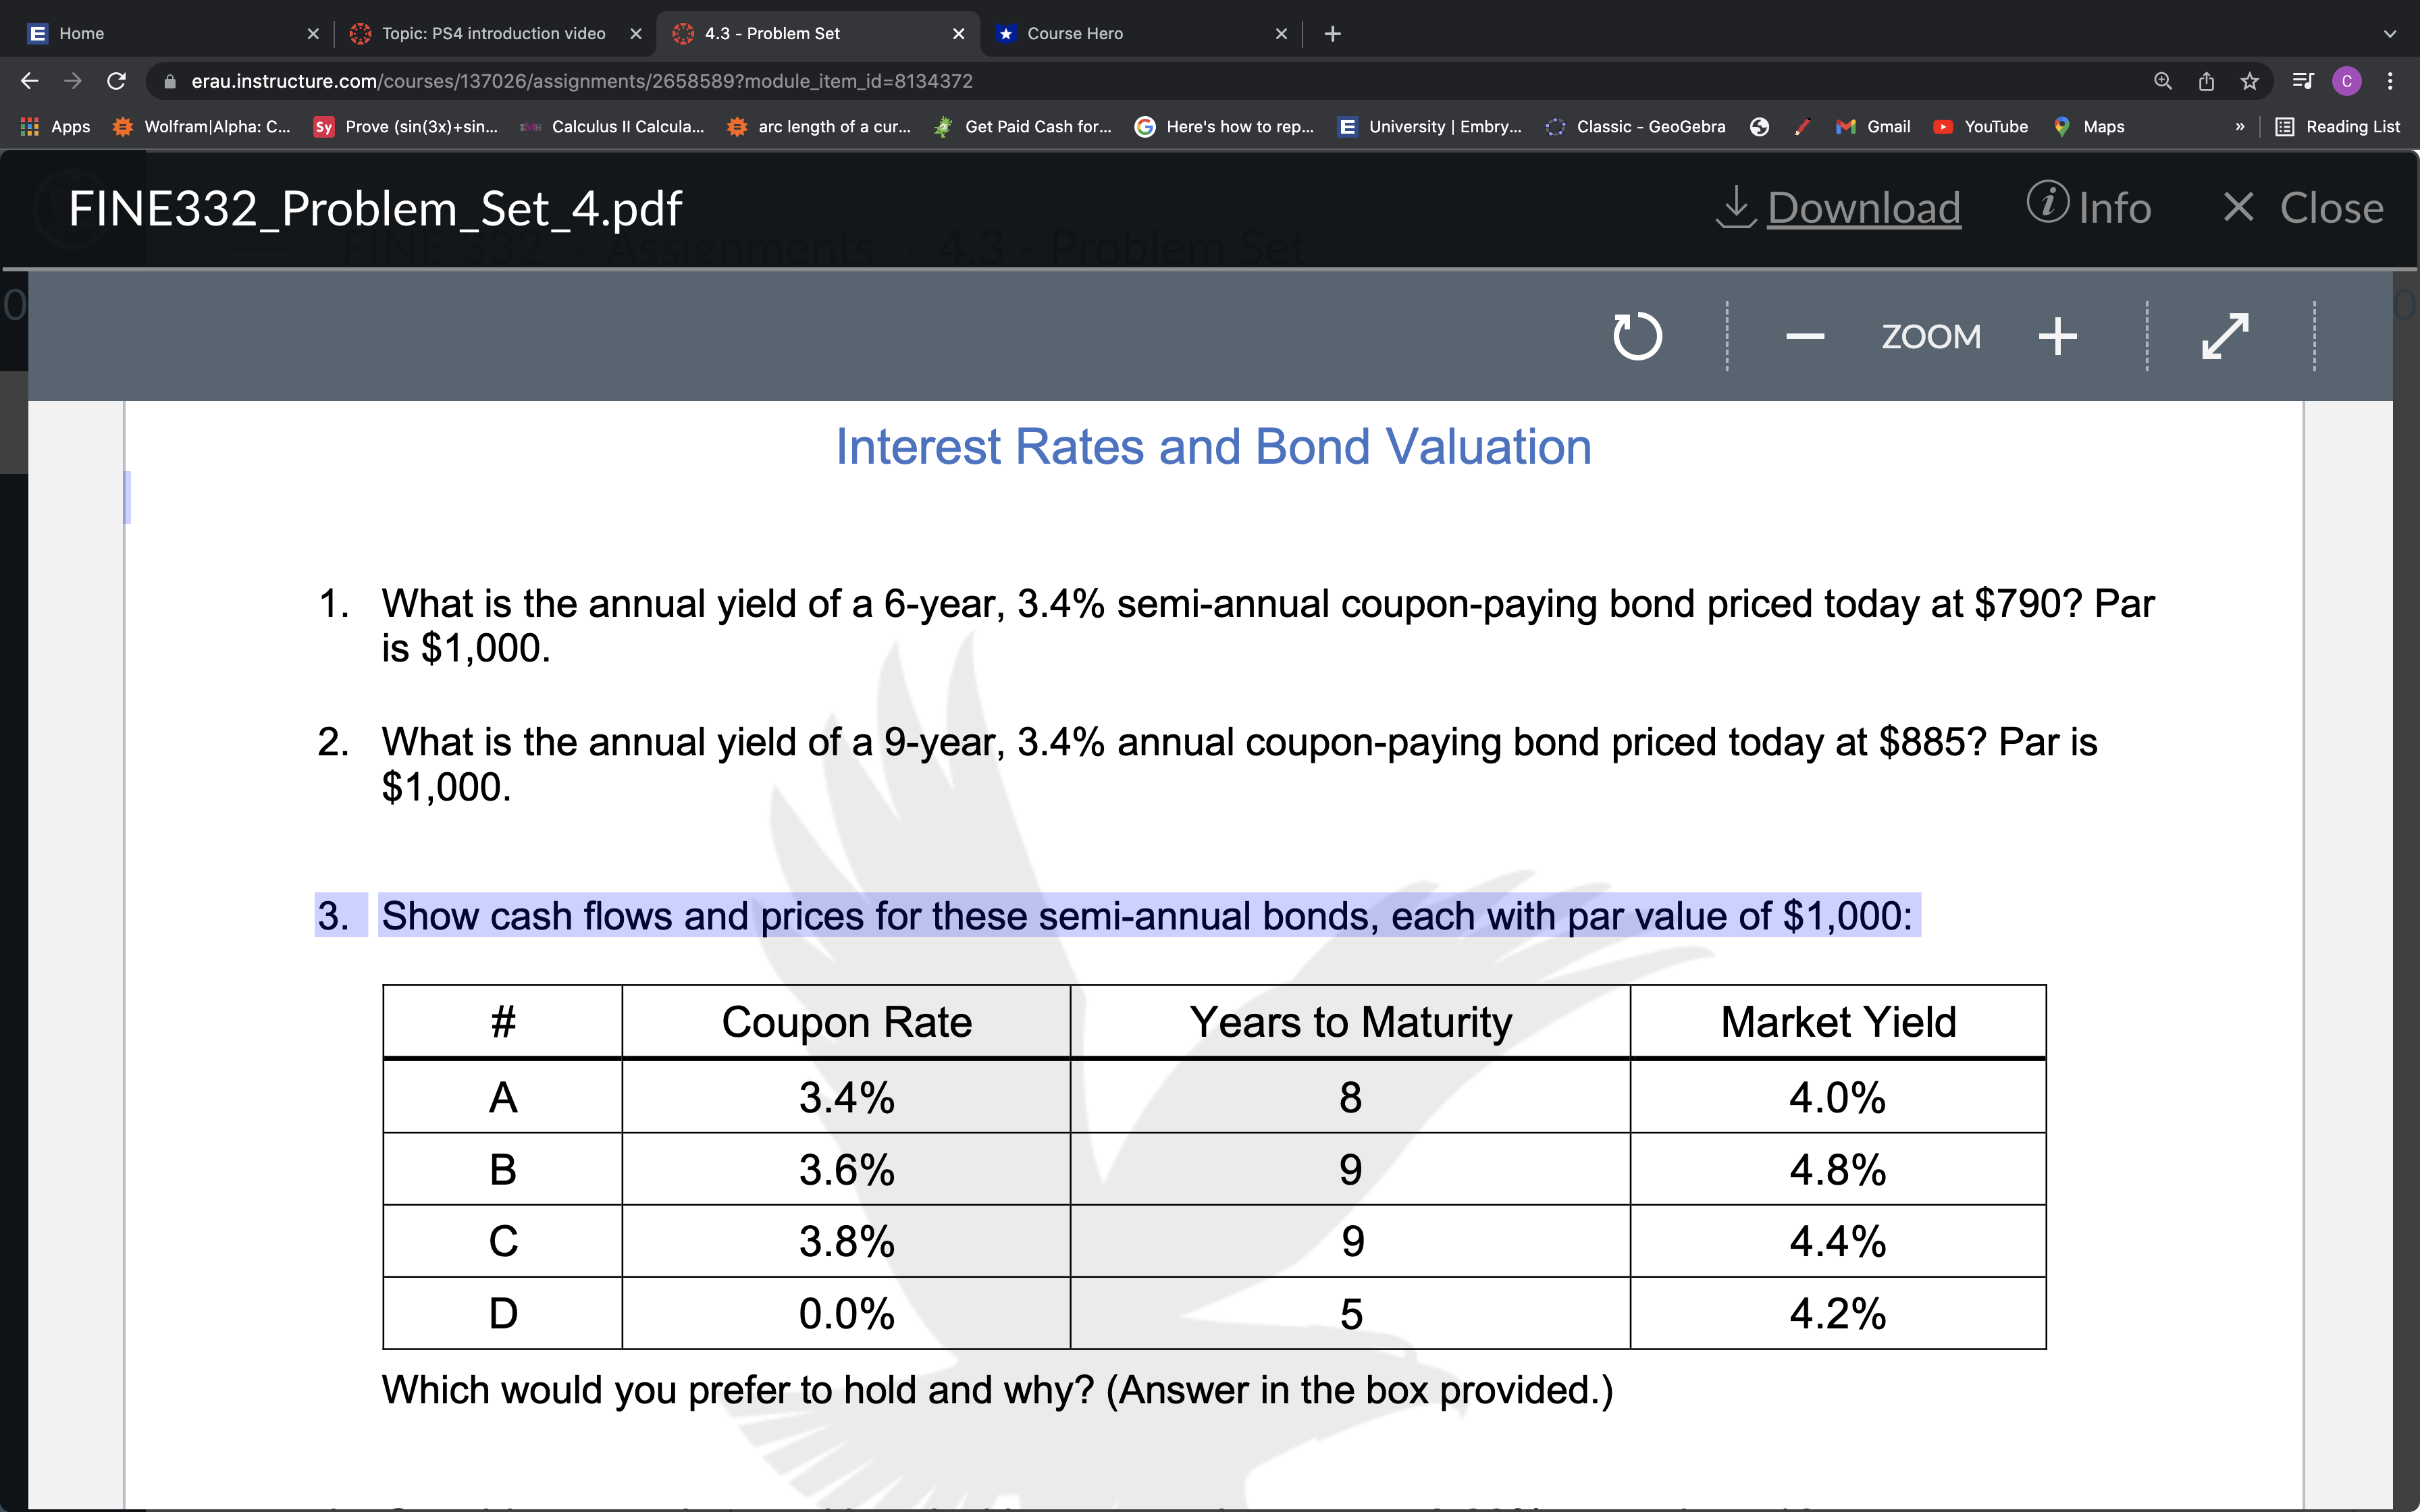Open the Chrome profile menu
The height and width of the screenshot is (1512, 2420).
(x=2346, y=81)
